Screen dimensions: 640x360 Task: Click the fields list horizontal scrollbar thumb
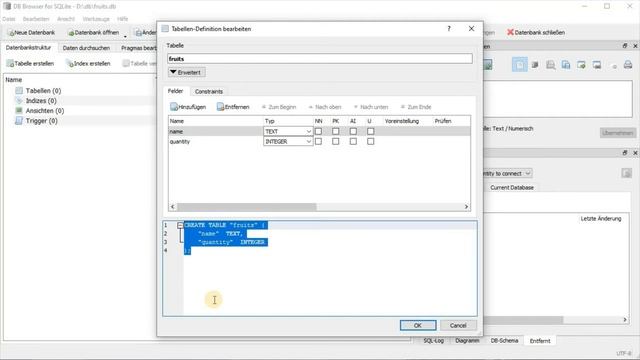coord(247,207)
